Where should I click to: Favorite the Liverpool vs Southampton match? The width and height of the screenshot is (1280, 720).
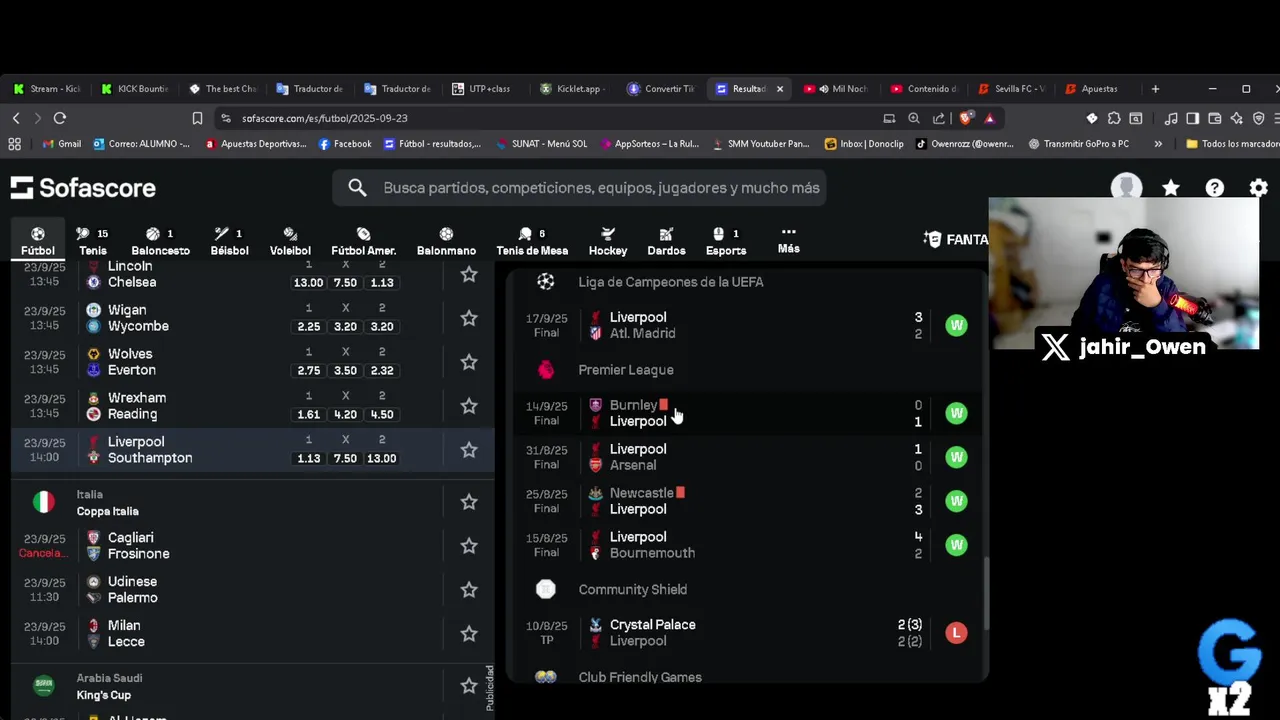point(469,450)
